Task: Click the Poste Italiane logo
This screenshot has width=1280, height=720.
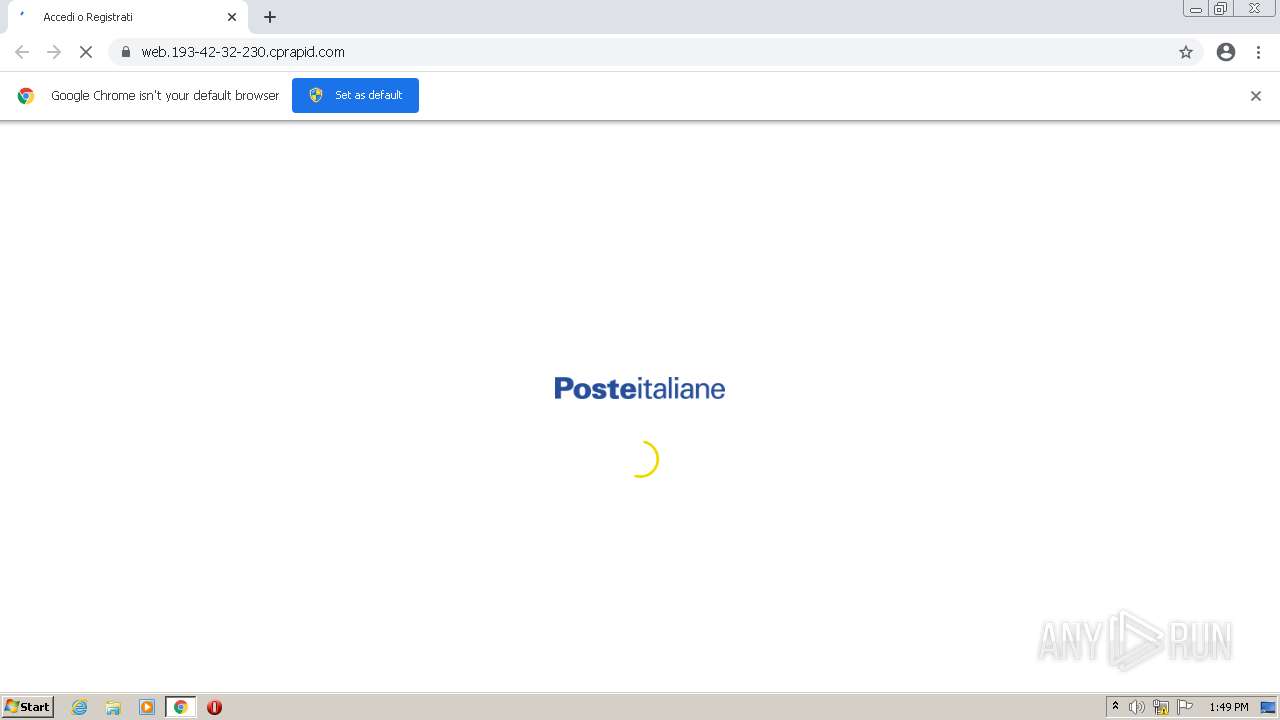Action: pyautogui.click(x=640, y=388)
